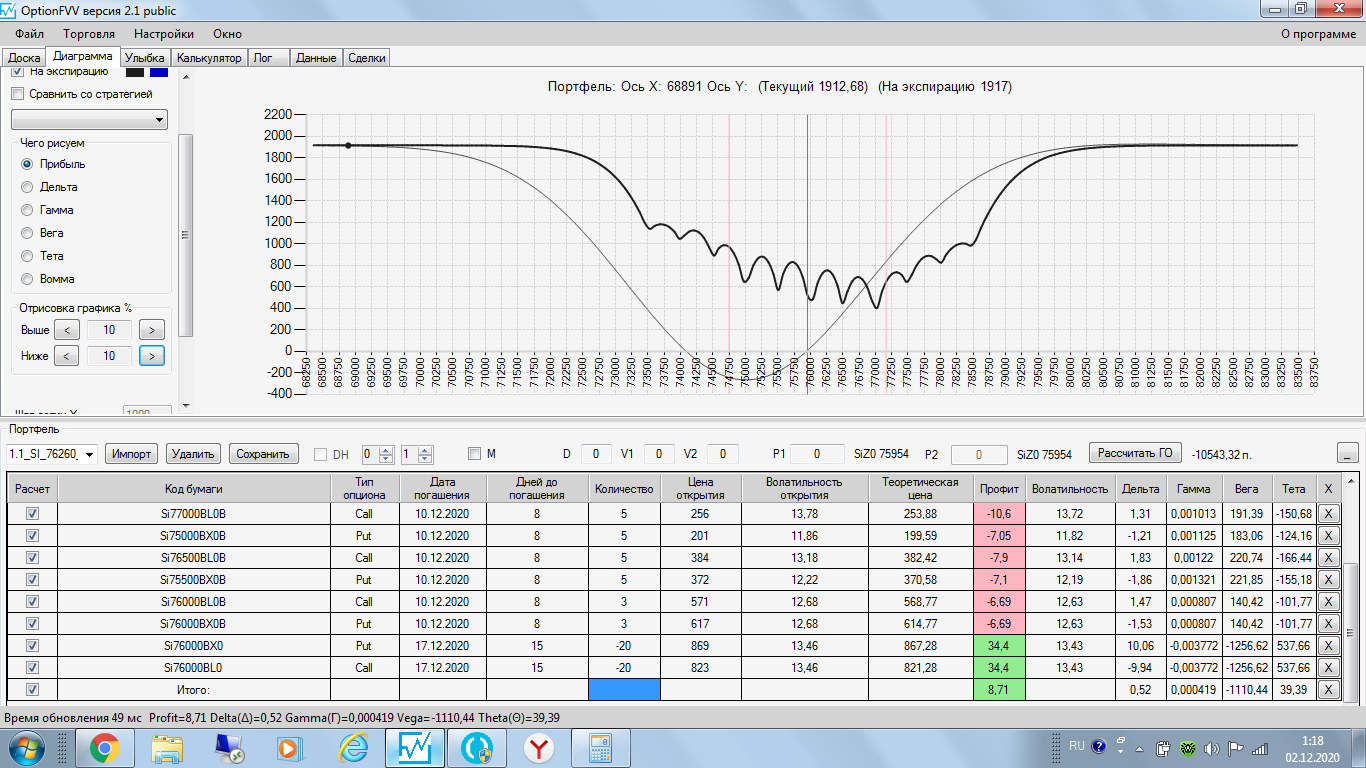Screen dimensions: 1366x768
Task: Click the volume speaker tray icon
Action: 1212,747
